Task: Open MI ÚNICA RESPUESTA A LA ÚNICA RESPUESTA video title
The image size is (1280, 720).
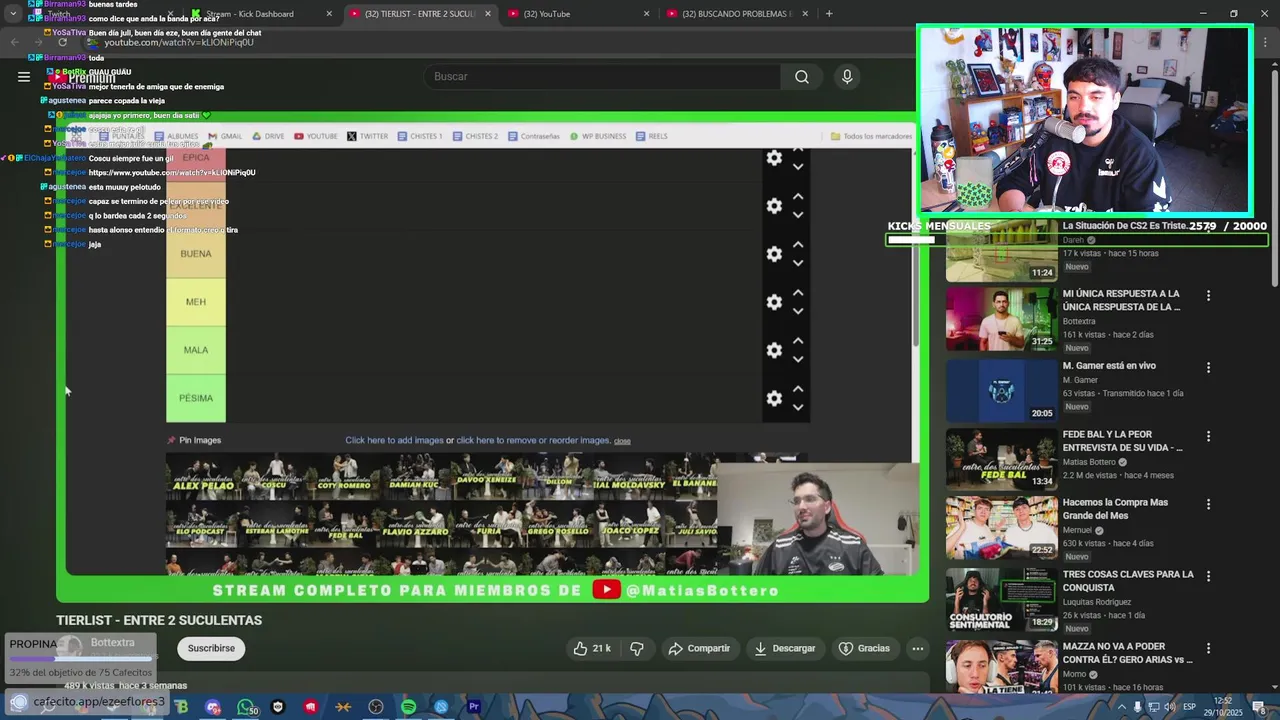Action: coord(1121,300)
